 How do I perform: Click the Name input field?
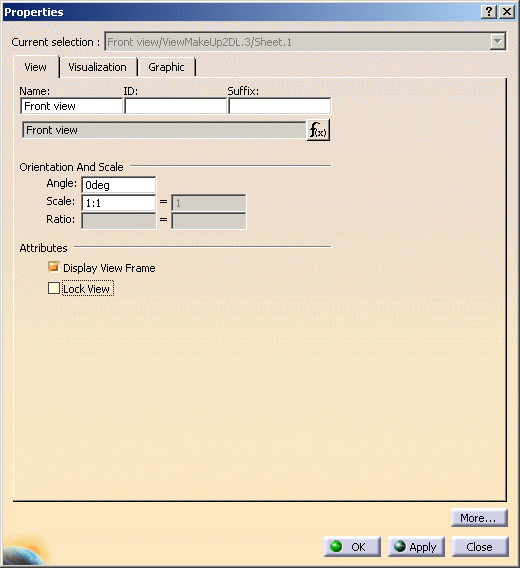point(71,106)
